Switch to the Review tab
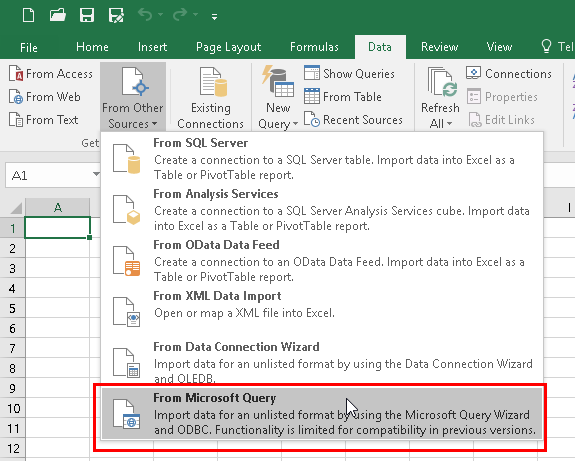The width and height of the screenshot is (575, 461). pyautogui.click(x=439, y=47)
